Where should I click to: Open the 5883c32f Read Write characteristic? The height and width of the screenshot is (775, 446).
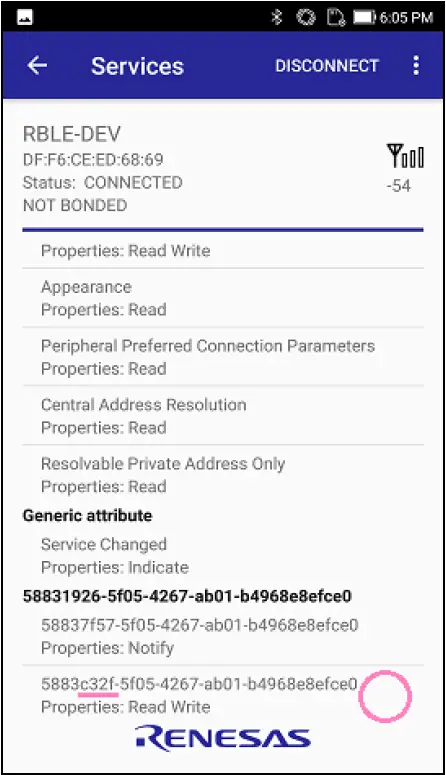click(223, 695)
